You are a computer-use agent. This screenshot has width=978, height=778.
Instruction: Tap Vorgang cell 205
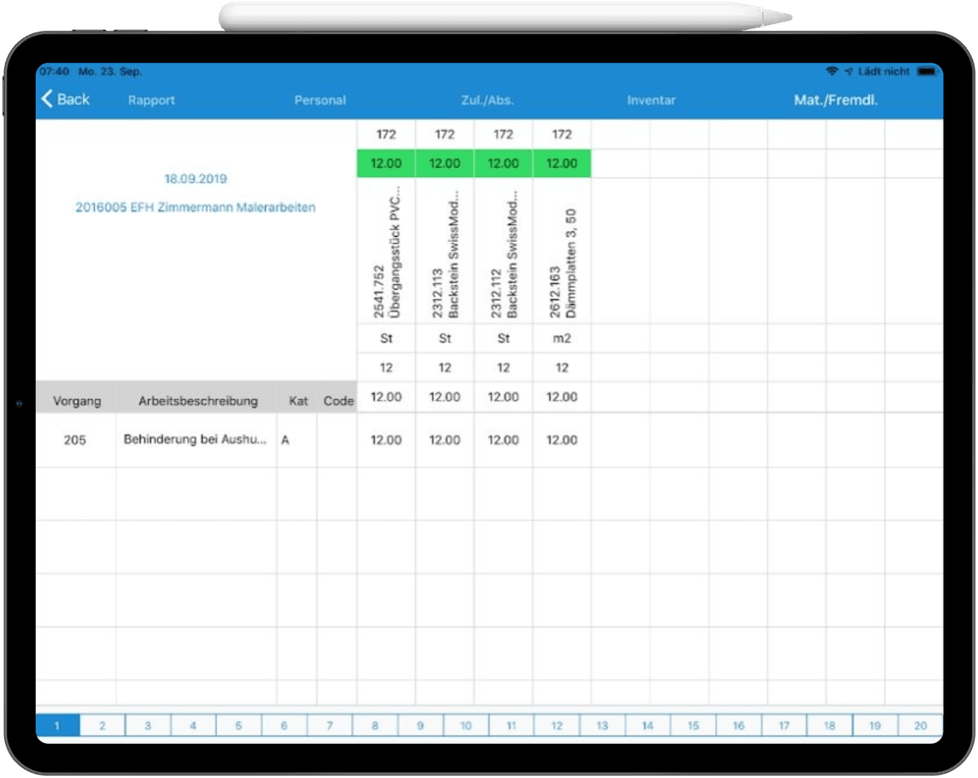(x=75, y=440)
